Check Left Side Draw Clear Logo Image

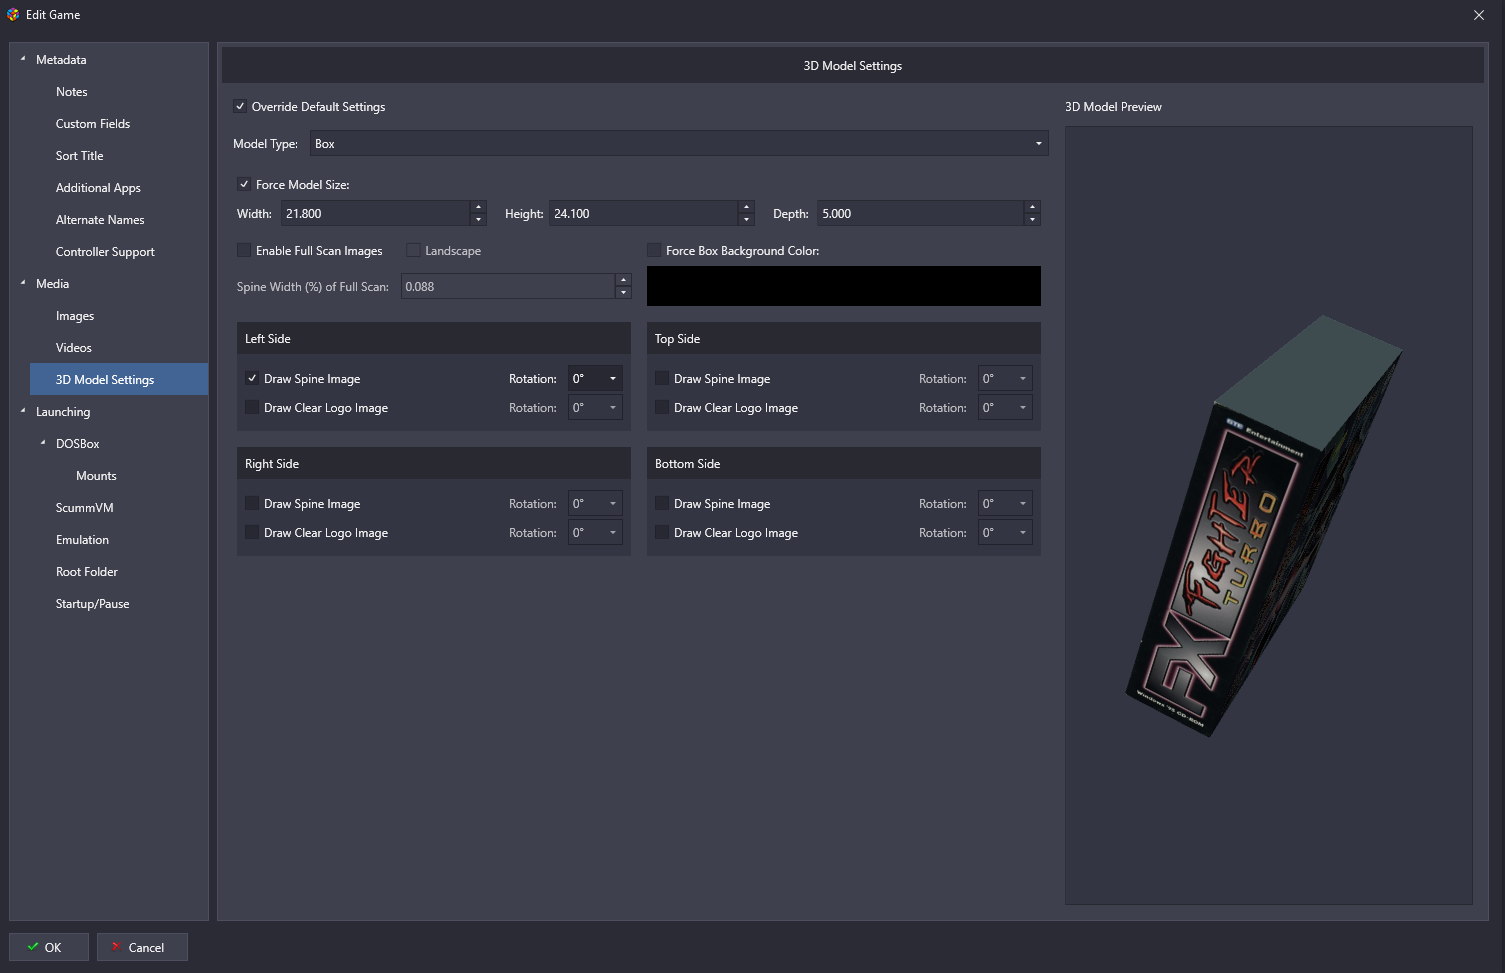tap(252, 407)
